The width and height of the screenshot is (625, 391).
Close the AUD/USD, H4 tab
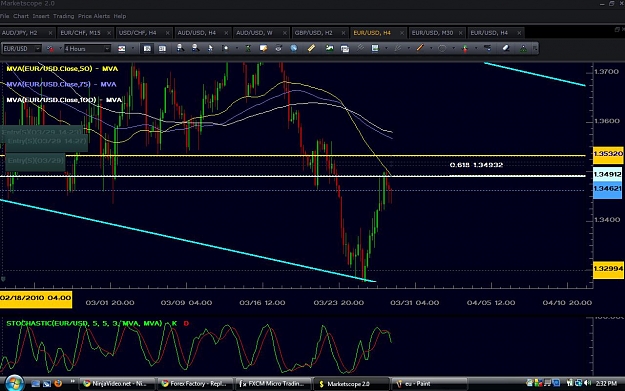tap(226, 33)
